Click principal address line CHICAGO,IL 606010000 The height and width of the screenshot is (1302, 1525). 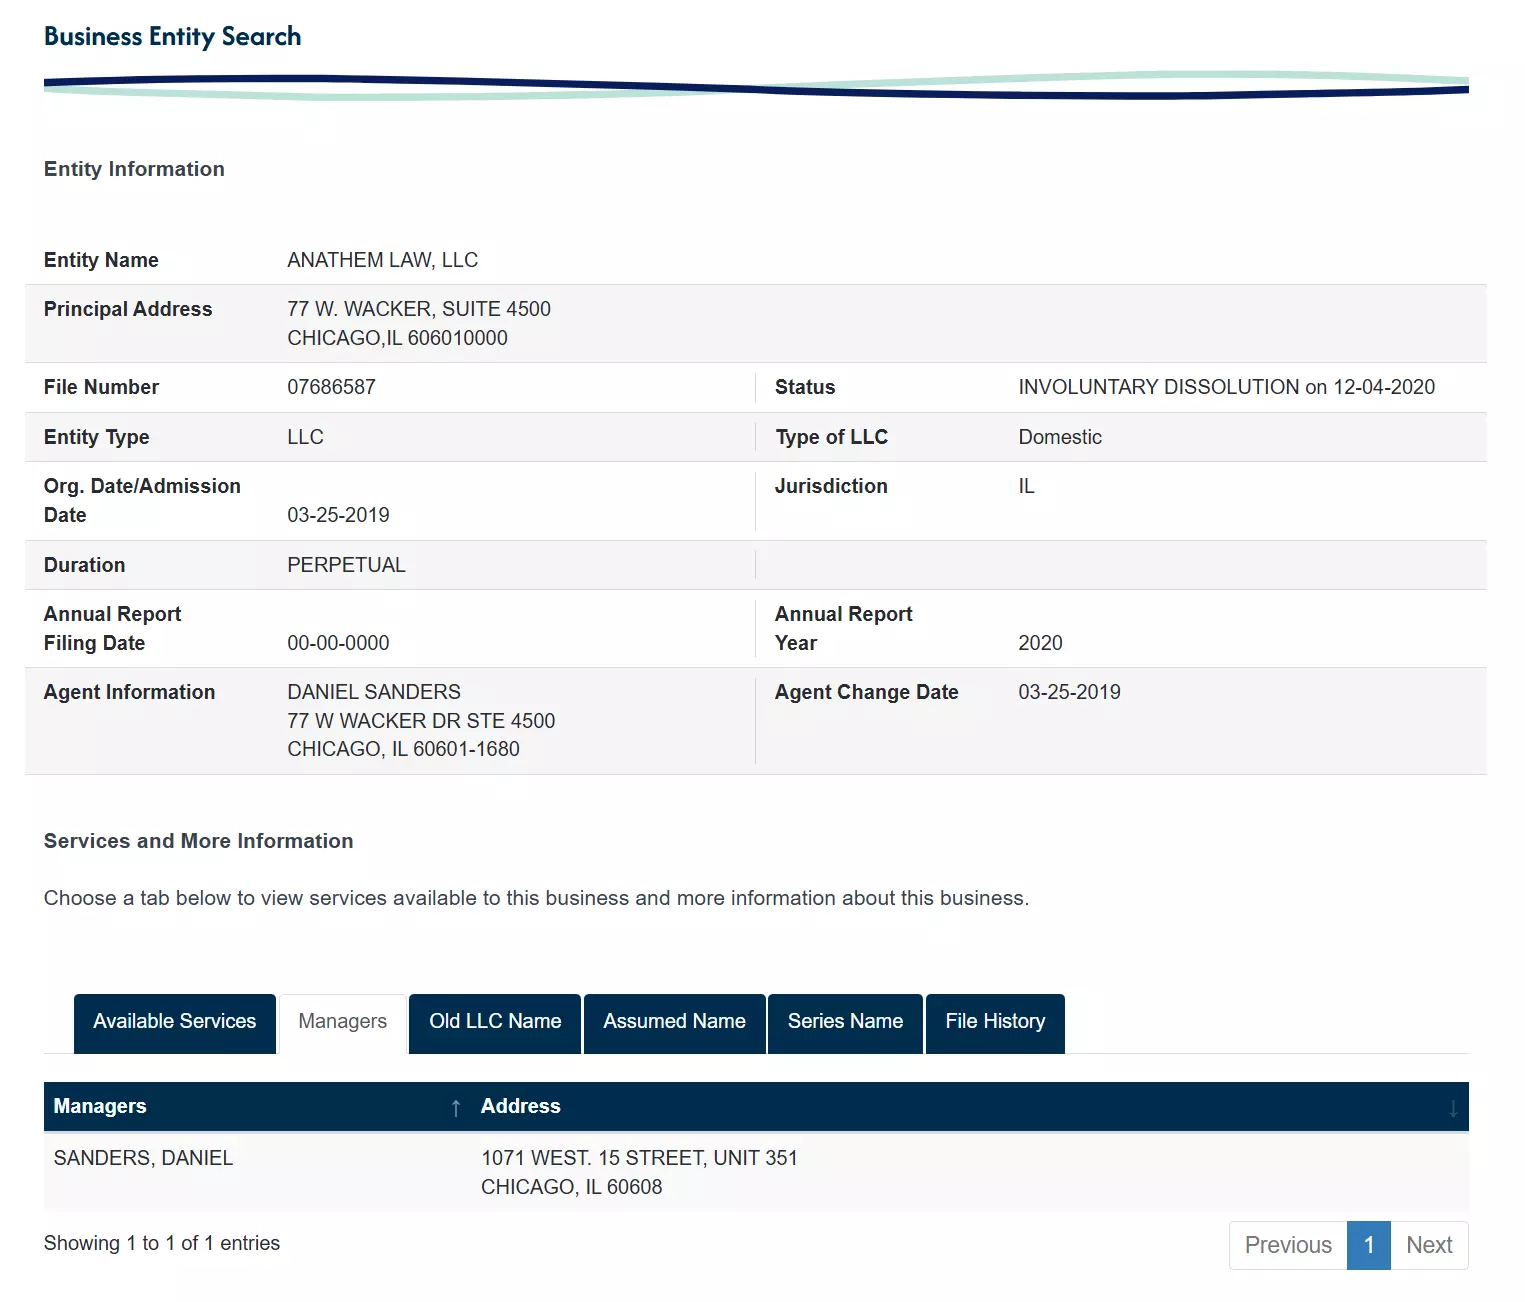(397, 338)
